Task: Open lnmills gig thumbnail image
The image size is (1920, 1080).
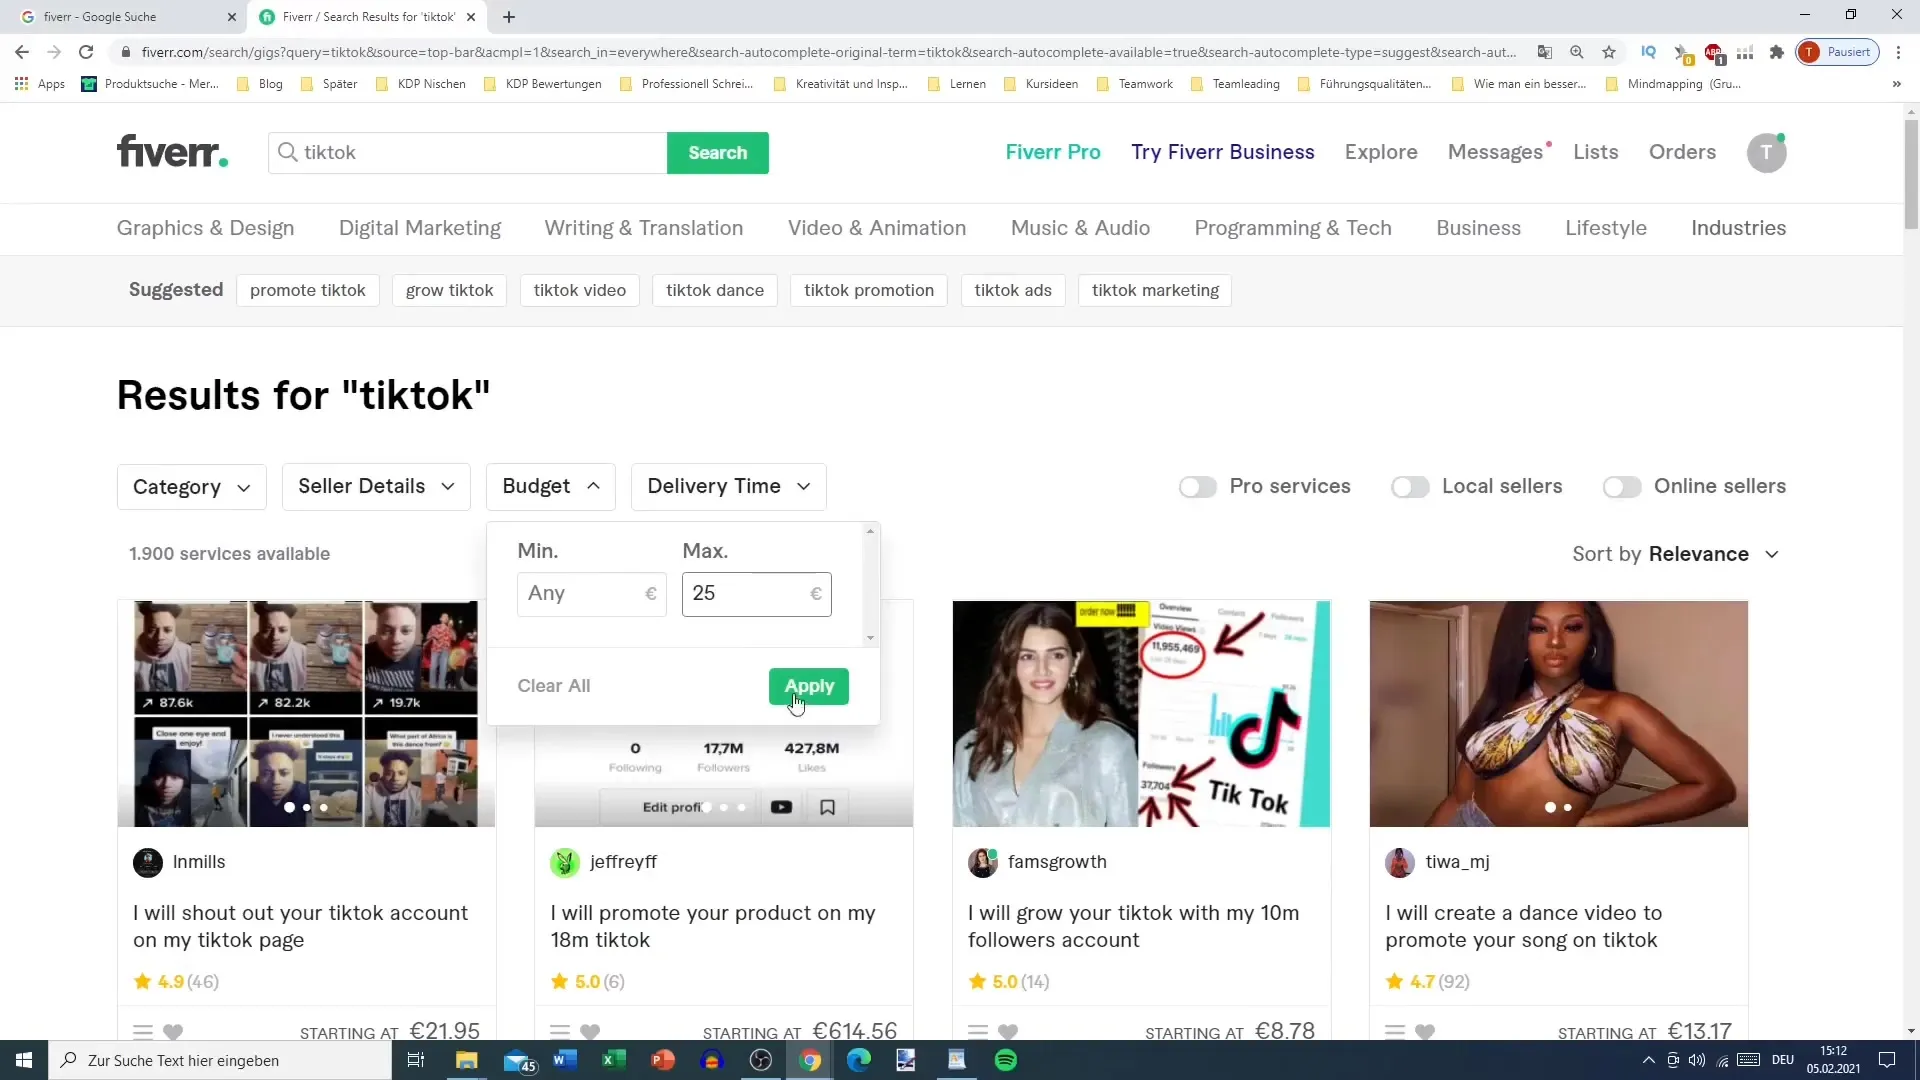Action: 306,714
